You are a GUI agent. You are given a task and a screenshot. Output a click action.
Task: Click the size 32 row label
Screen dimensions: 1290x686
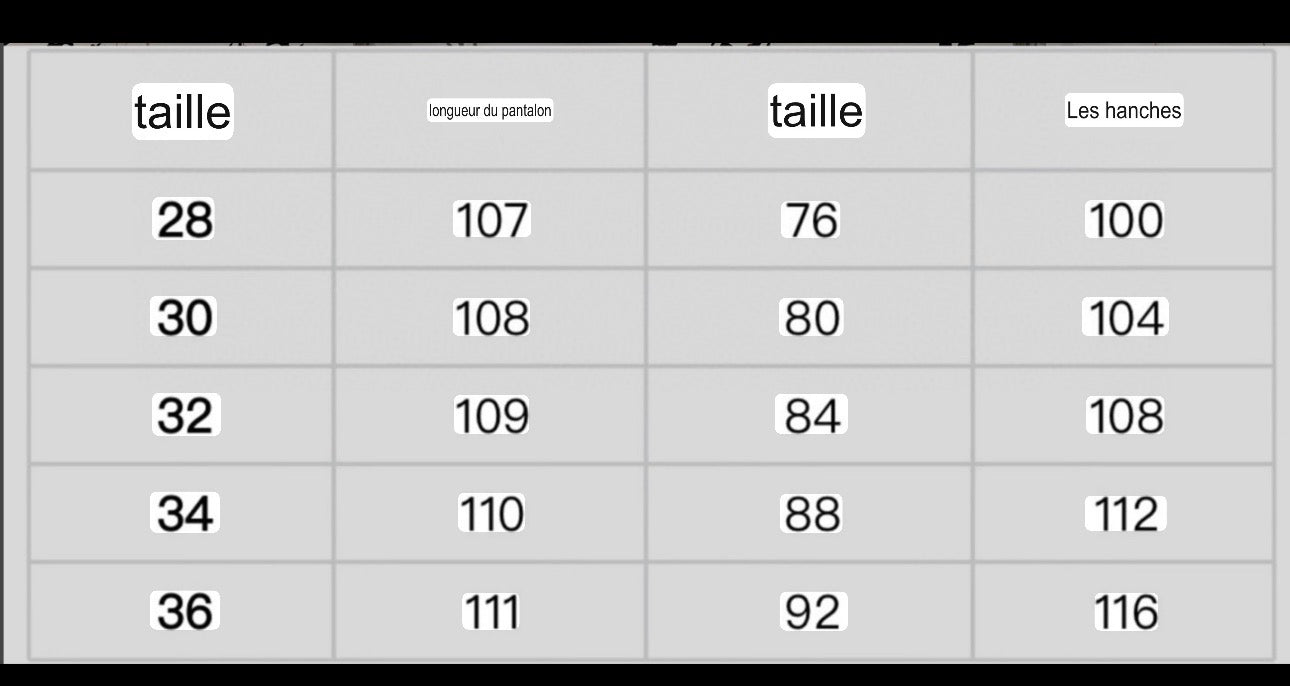[x=184, y=415]
